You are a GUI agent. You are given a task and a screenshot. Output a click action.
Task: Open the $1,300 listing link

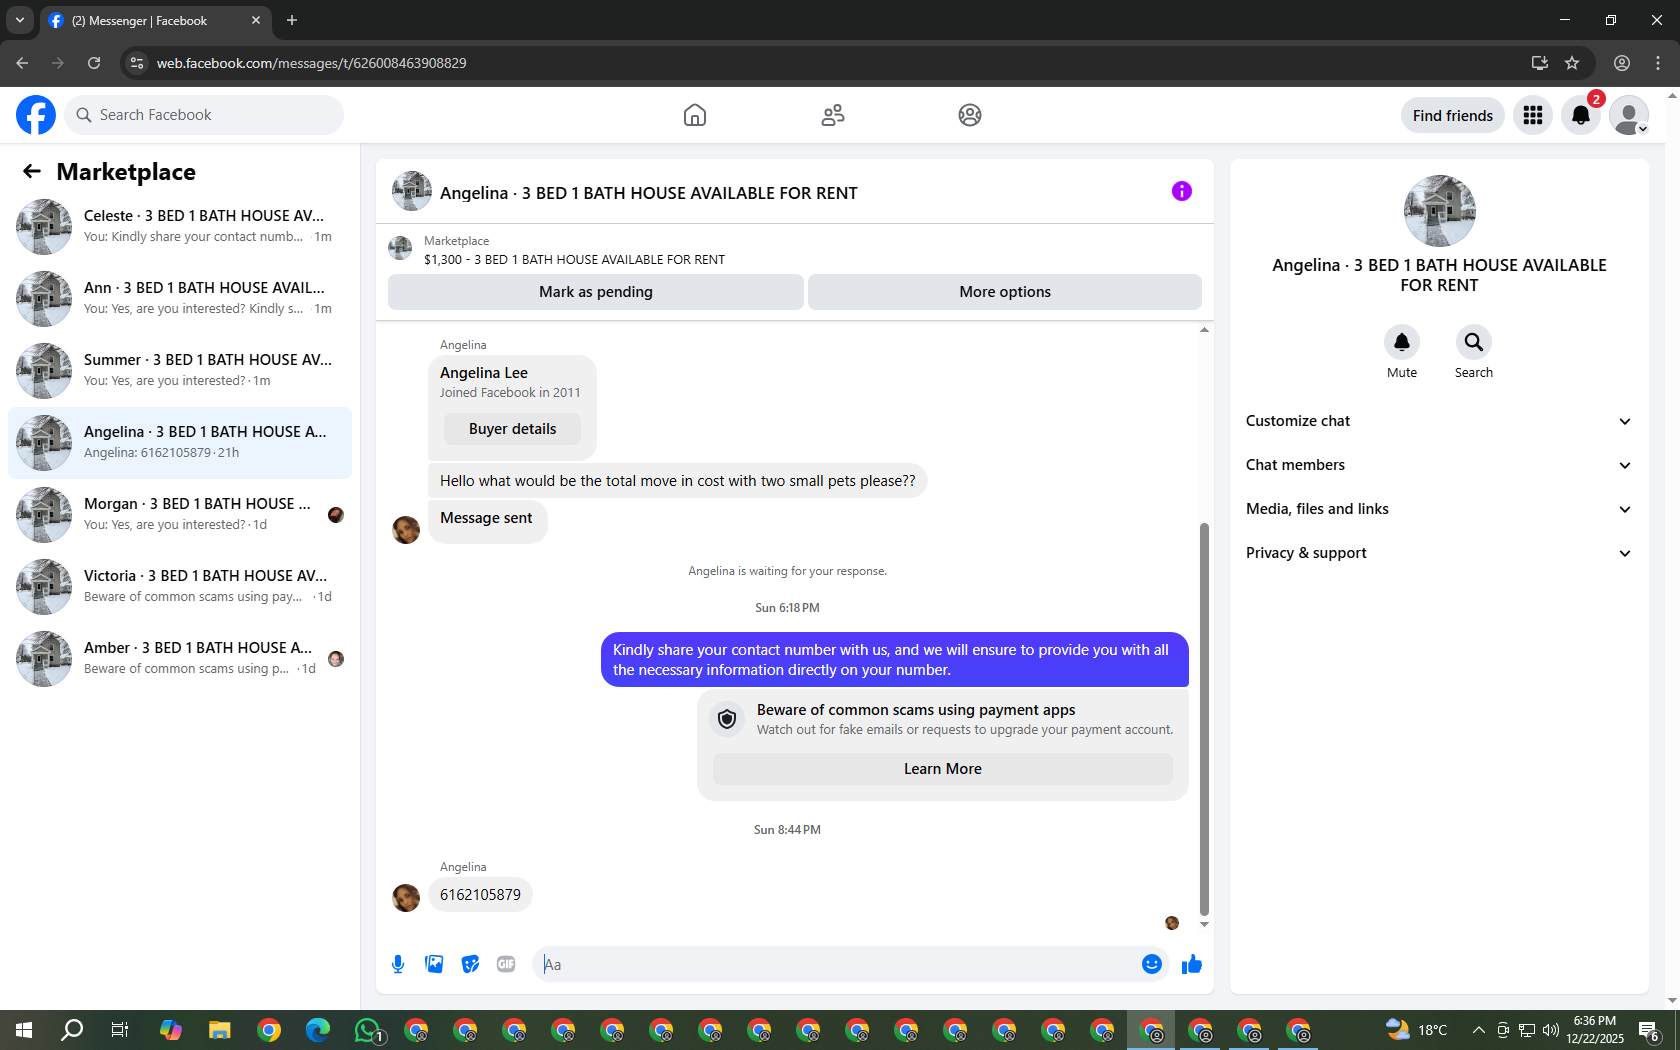574,259
